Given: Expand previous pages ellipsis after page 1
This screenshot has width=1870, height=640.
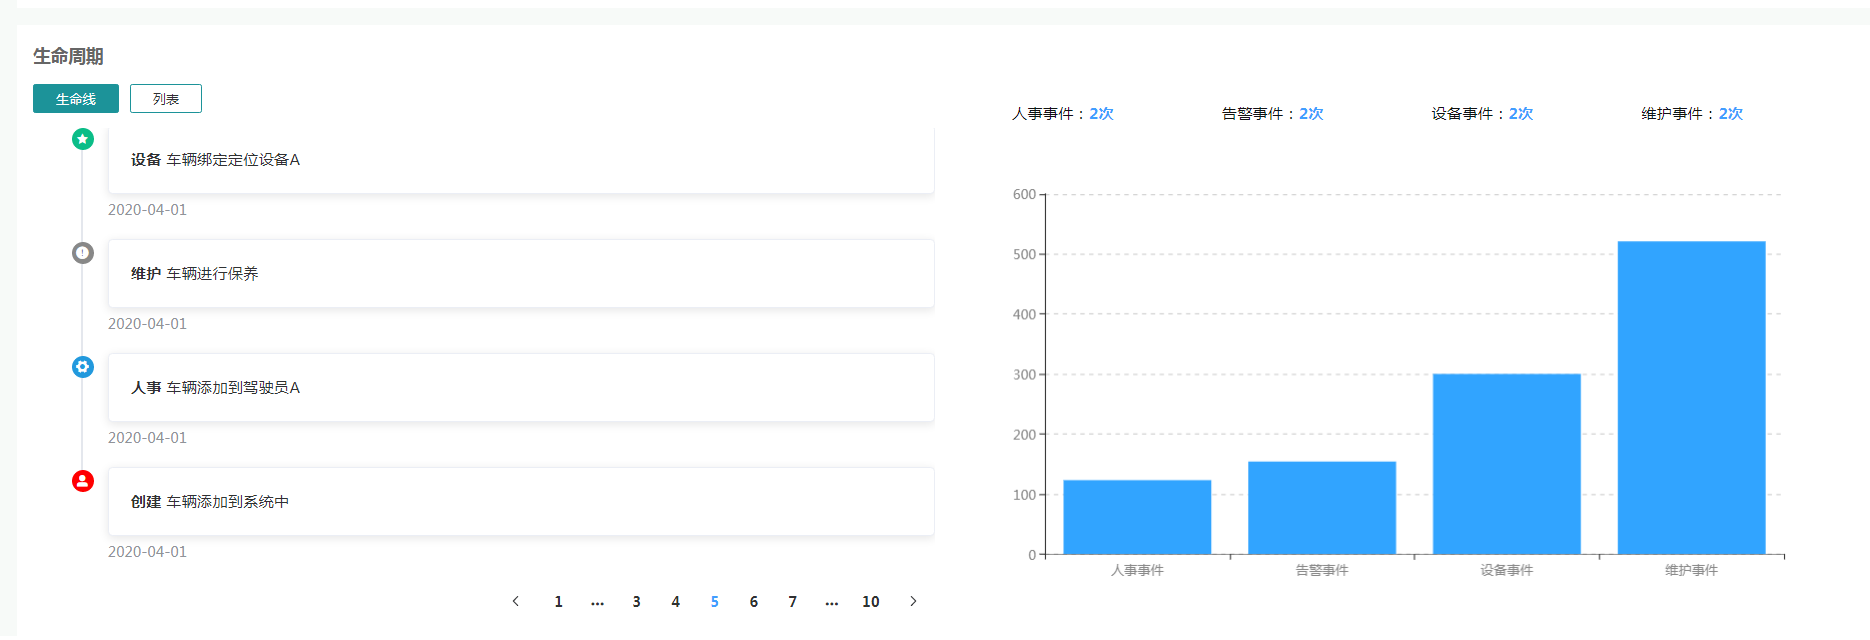Looking at the screenshot, I should [597, 601].
